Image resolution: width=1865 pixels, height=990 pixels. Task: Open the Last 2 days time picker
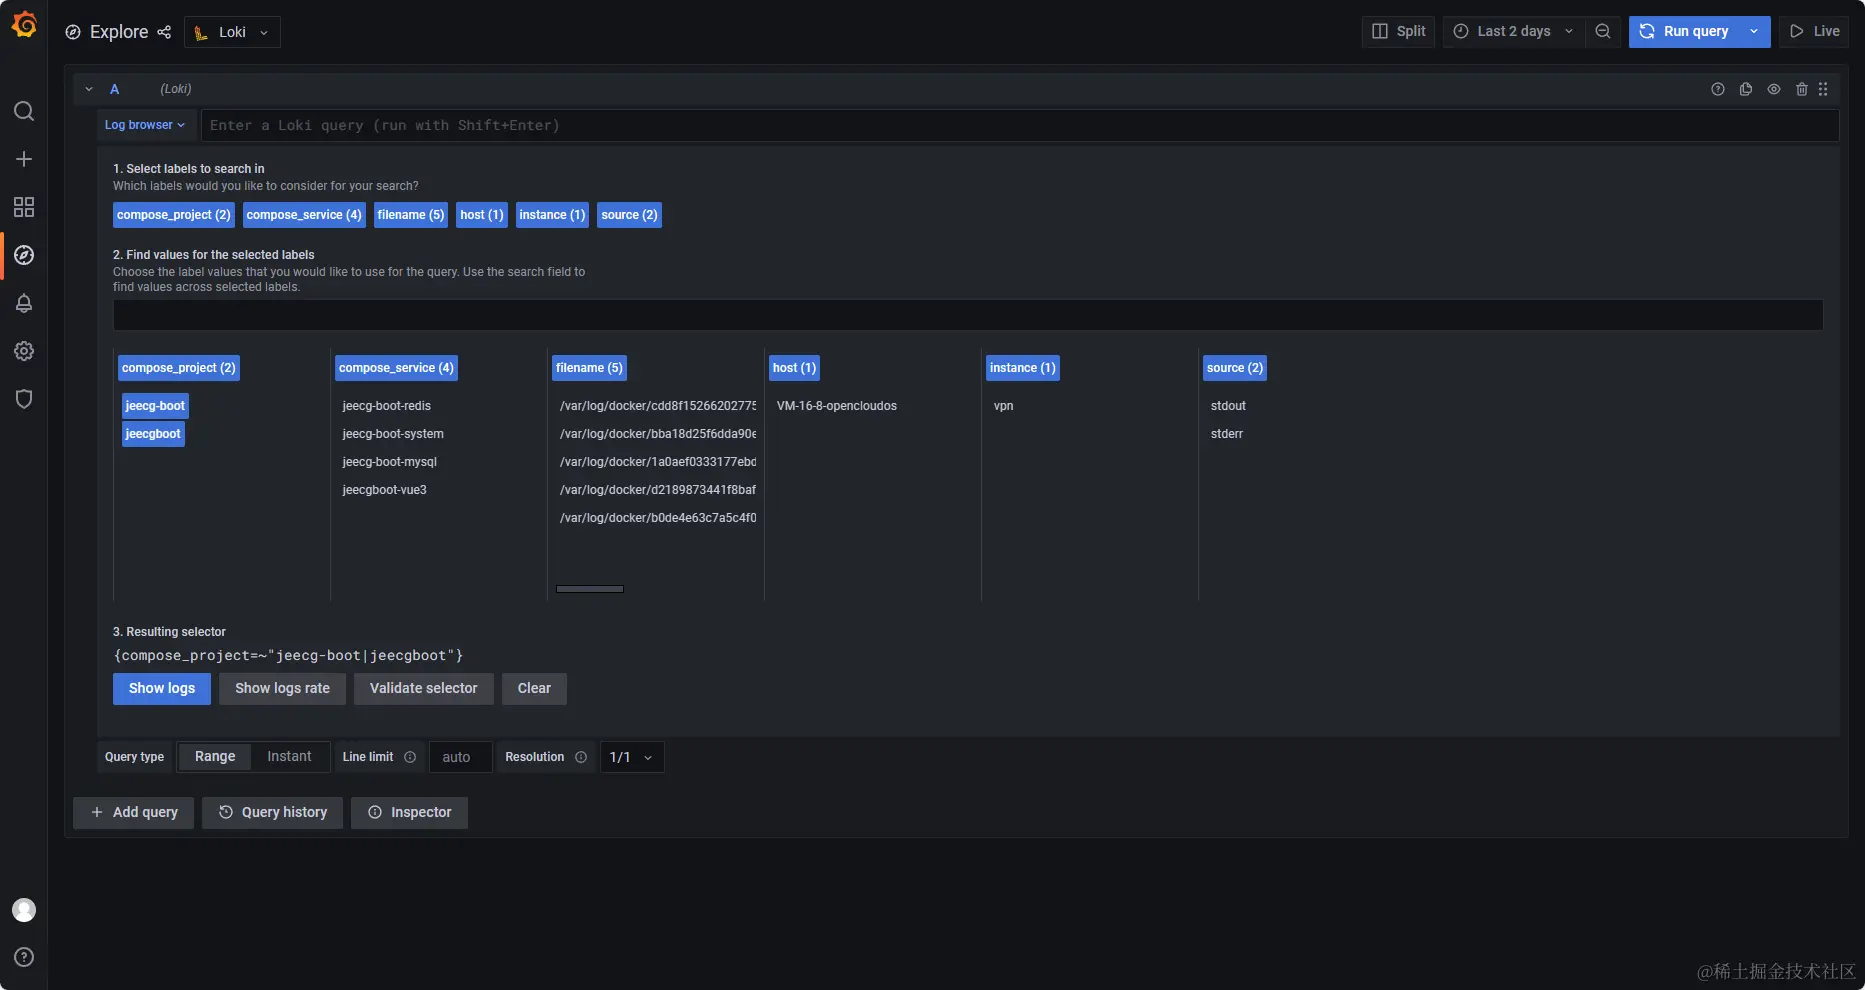pos(1514,31)
